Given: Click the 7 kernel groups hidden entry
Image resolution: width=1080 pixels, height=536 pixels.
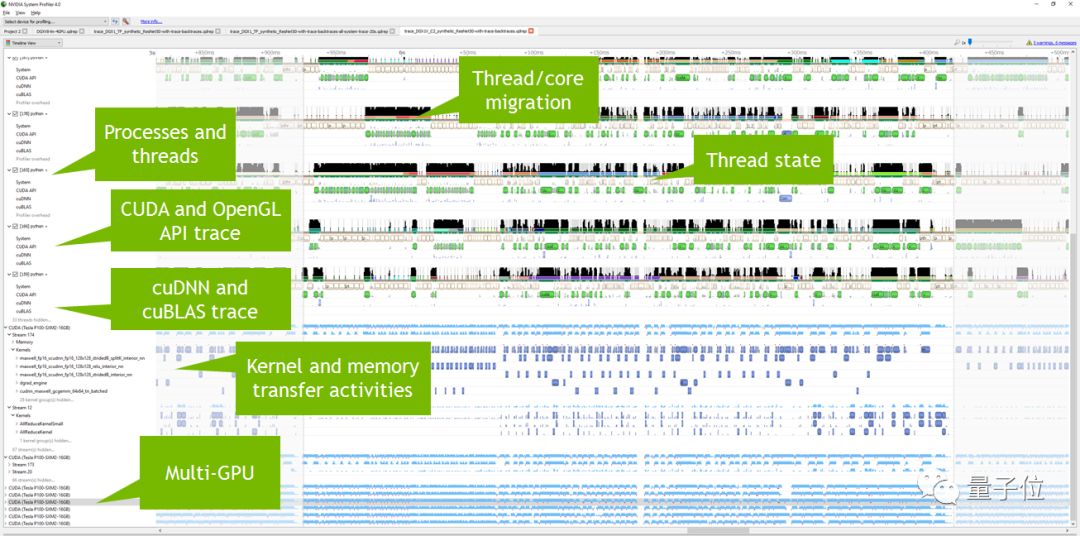Looking at the screenshot, I should coord(45,440).
